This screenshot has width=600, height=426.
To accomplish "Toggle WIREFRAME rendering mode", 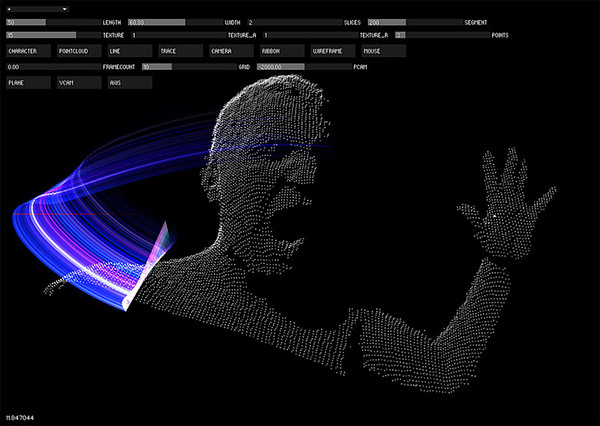I will [x=332, y=50].
